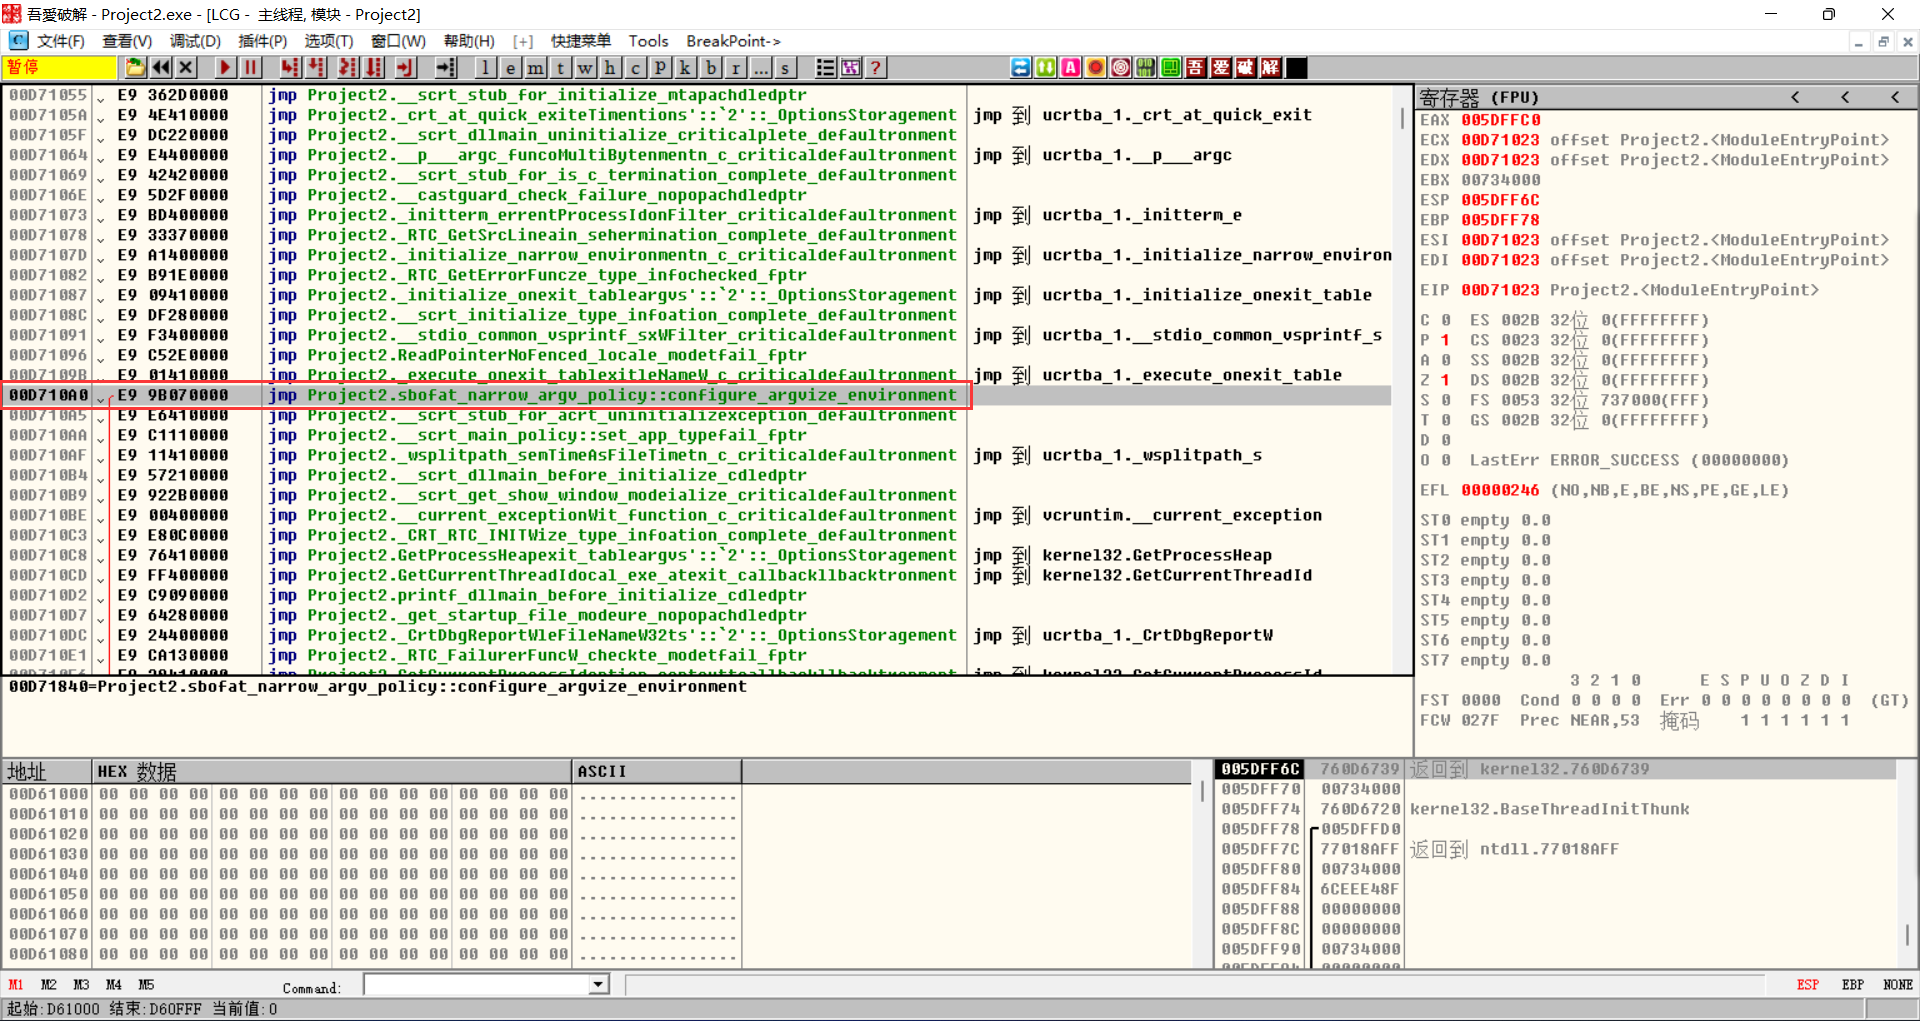Select memory window M4
1920x1021 pixels.
pos(114,985)
